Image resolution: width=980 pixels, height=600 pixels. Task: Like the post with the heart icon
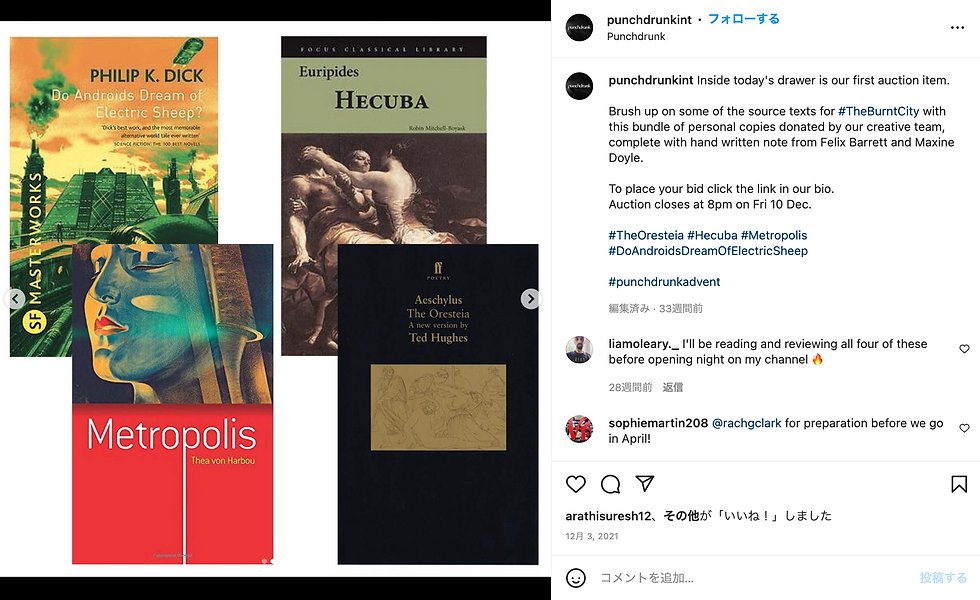click(576, 484)
